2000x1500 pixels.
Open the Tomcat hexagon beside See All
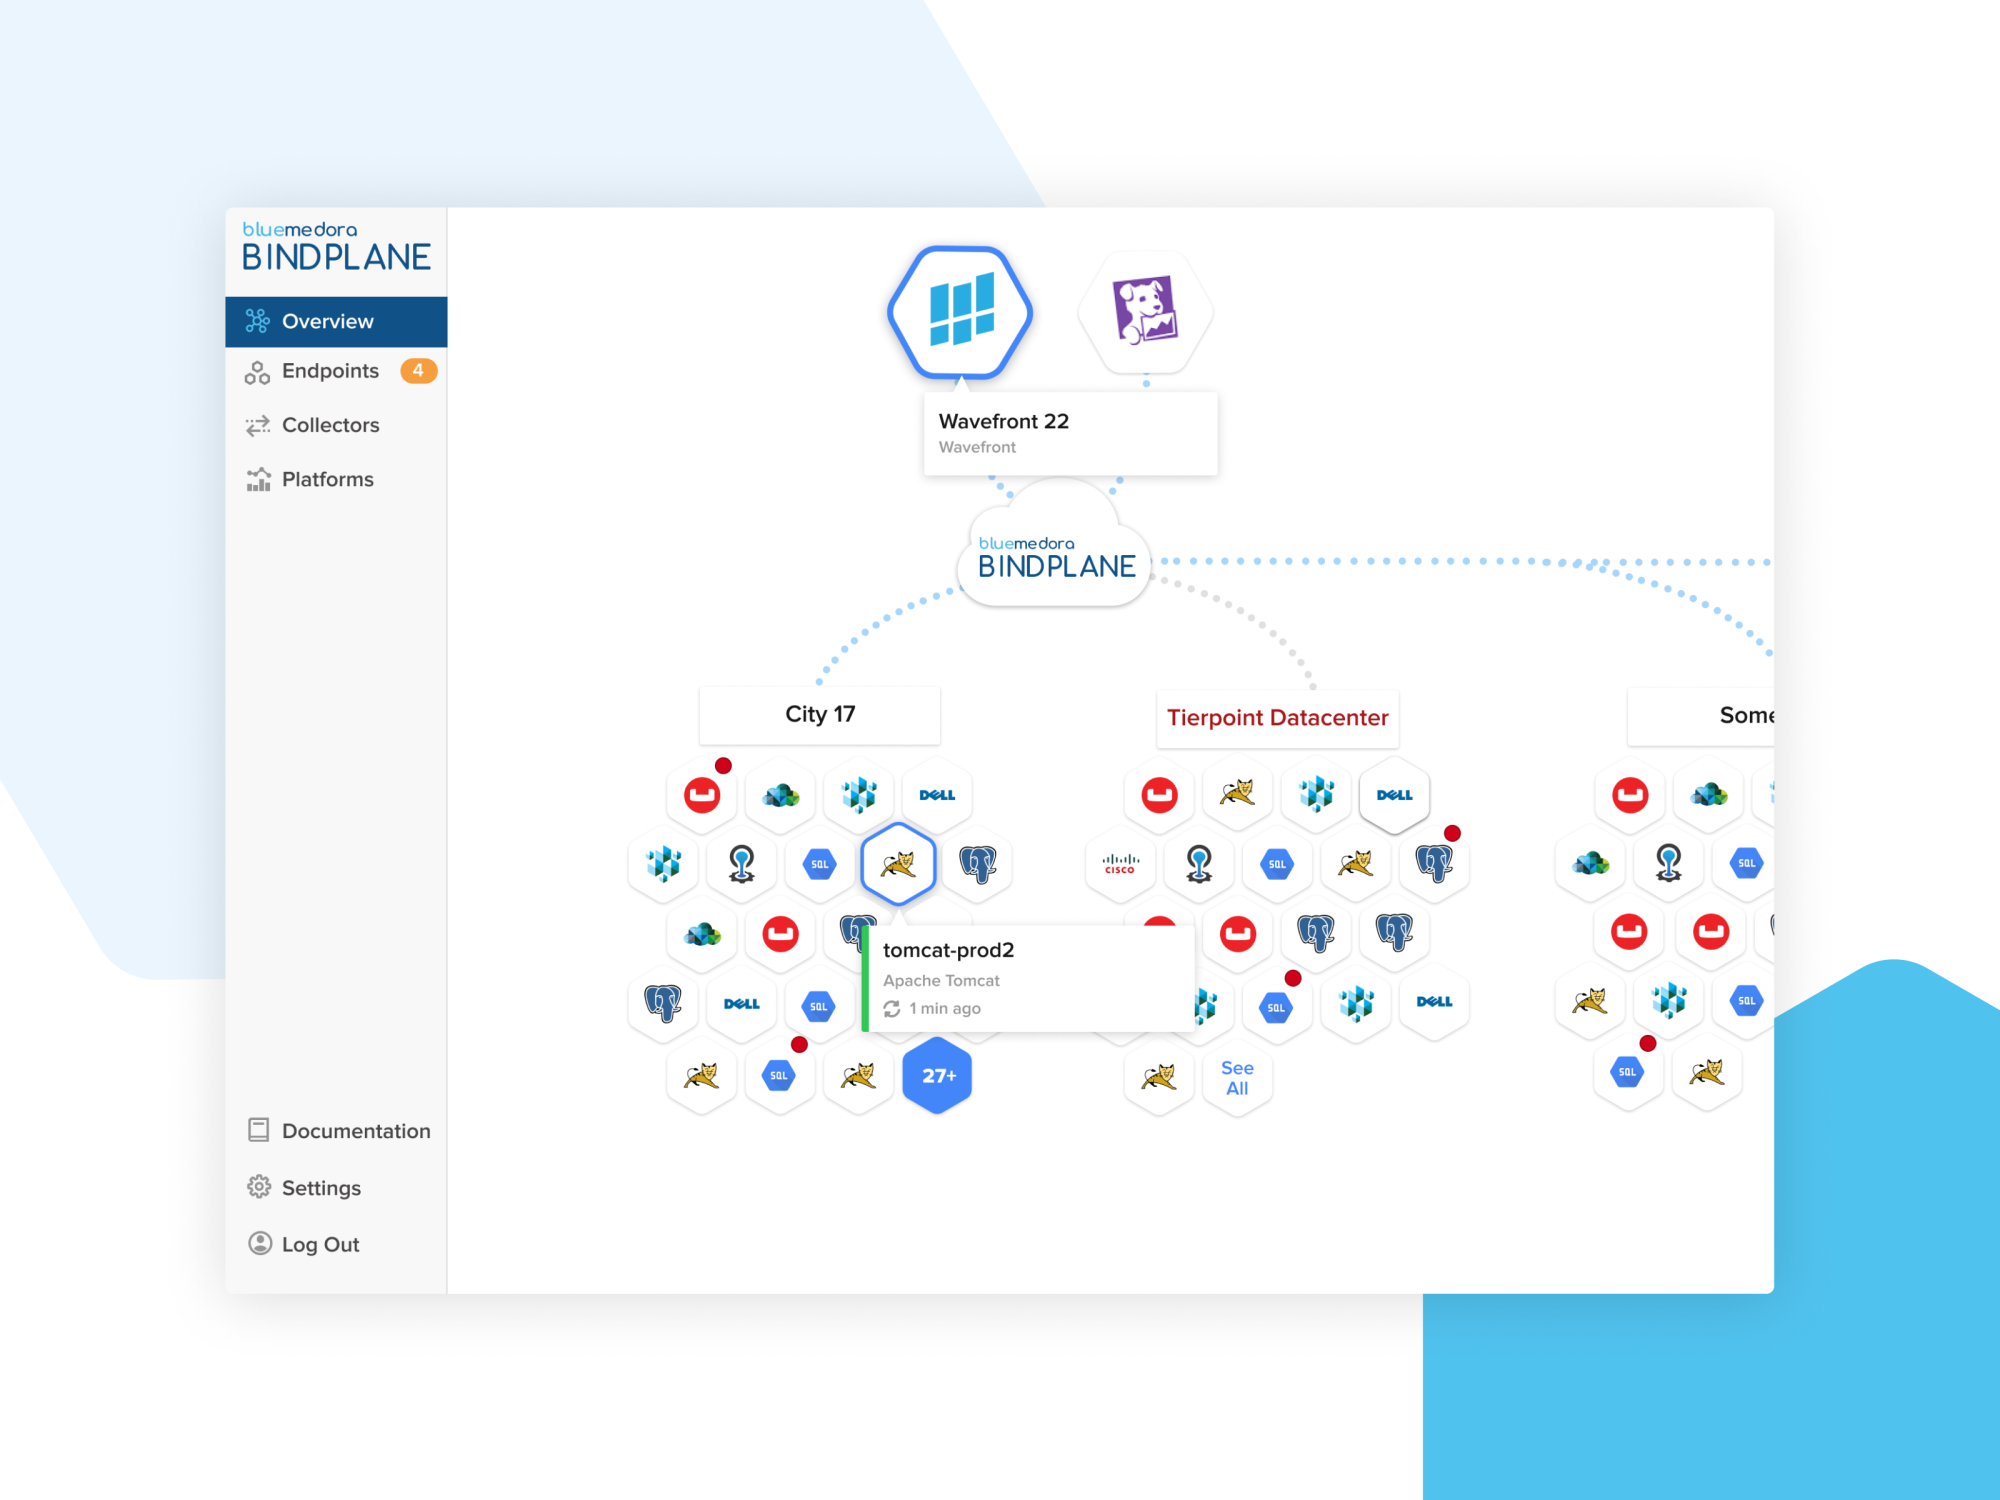(1160, 1078)
